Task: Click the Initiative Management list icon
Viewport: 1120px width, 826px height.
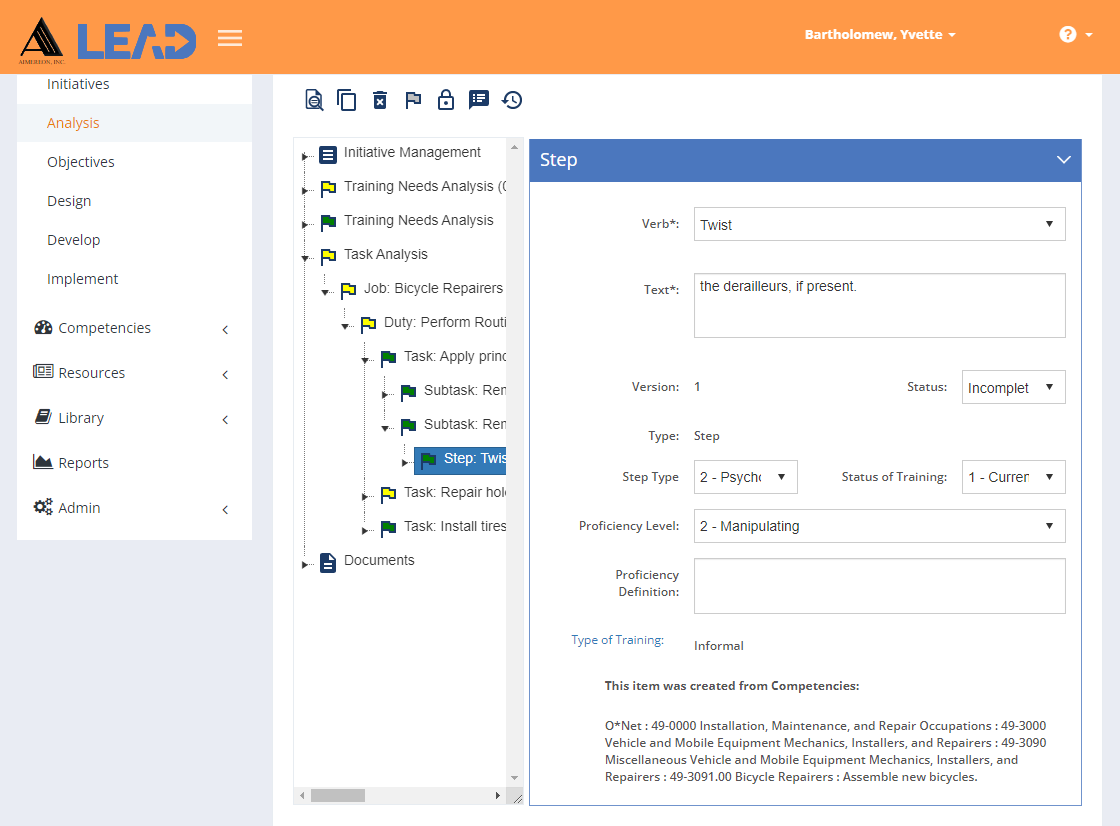Action: (328, 154)
